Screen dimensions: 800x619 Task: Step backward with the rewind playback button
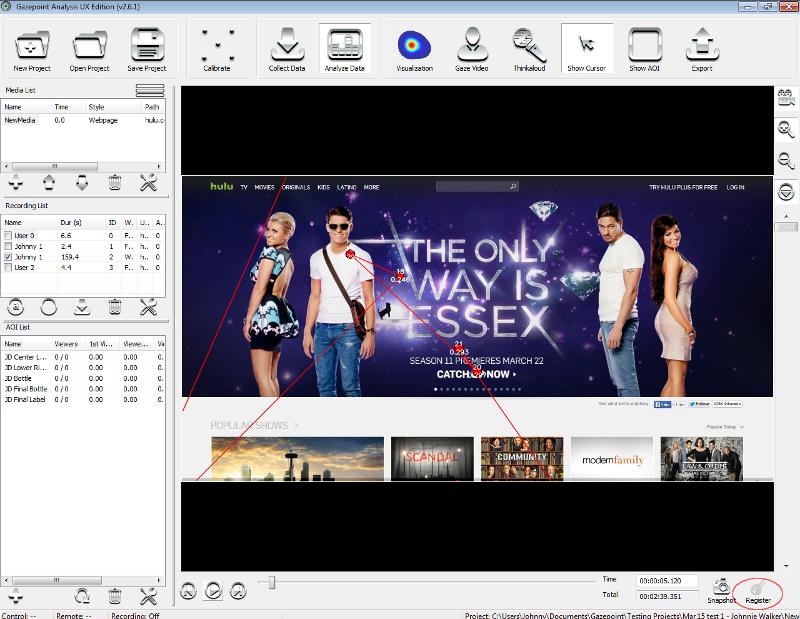click(x=188, y=591)
